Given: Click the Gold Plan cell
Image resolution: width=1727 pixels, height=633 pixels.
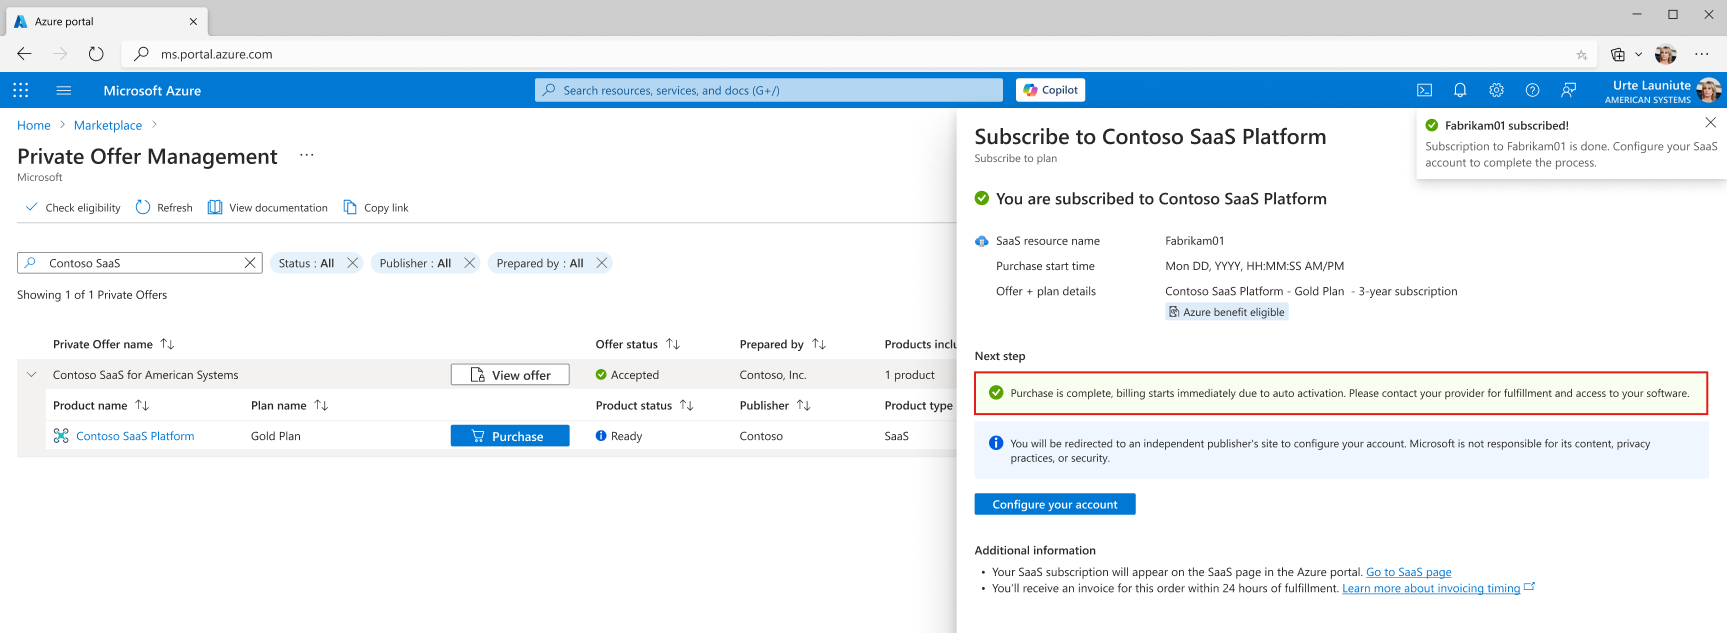Looking at the screenshot, I should pyautogui.click(x=275, y=436).
